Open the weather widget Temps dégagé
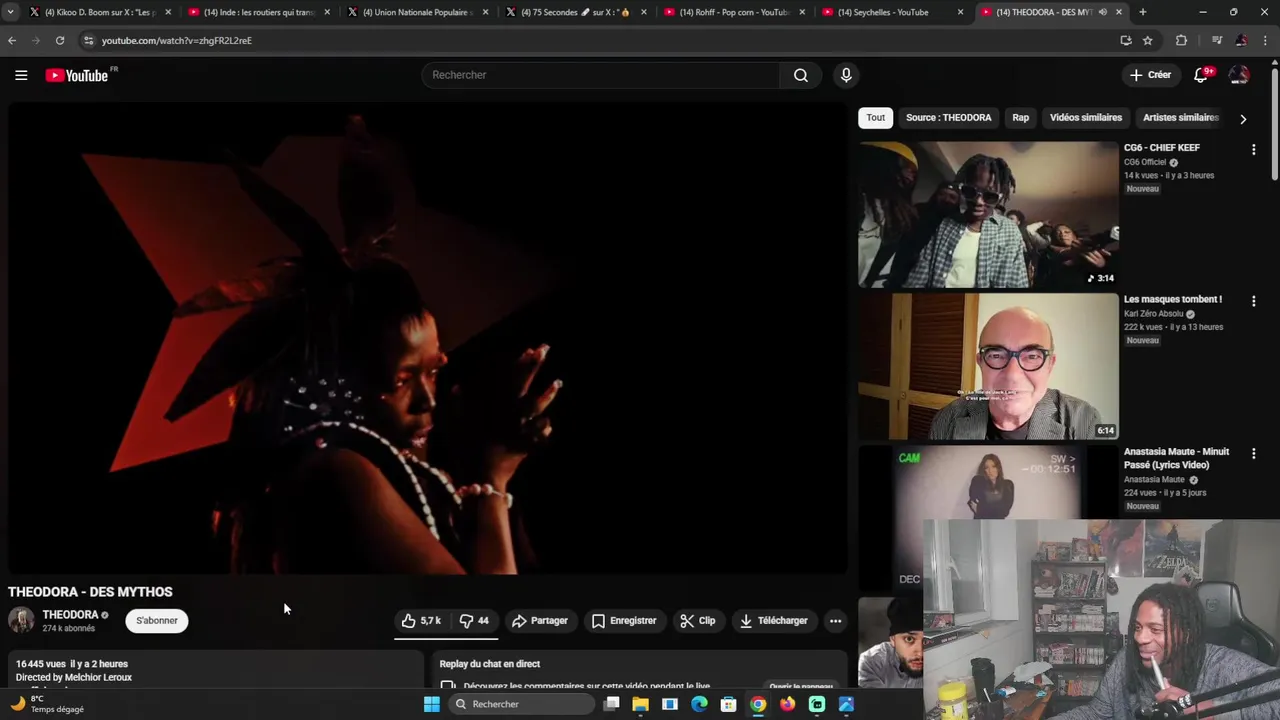 pos(48,704)
